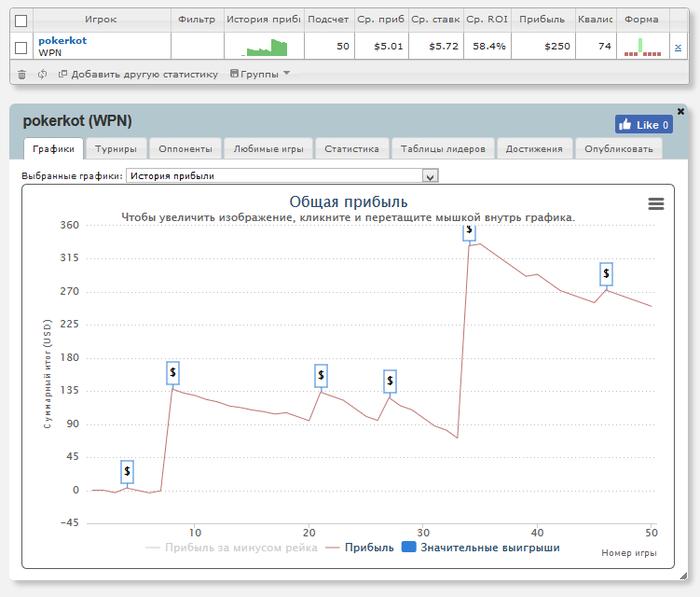Click the Номер игры axis label
Image resolution: width=700 pixels, height=597 pixels.
click(629, 553)
